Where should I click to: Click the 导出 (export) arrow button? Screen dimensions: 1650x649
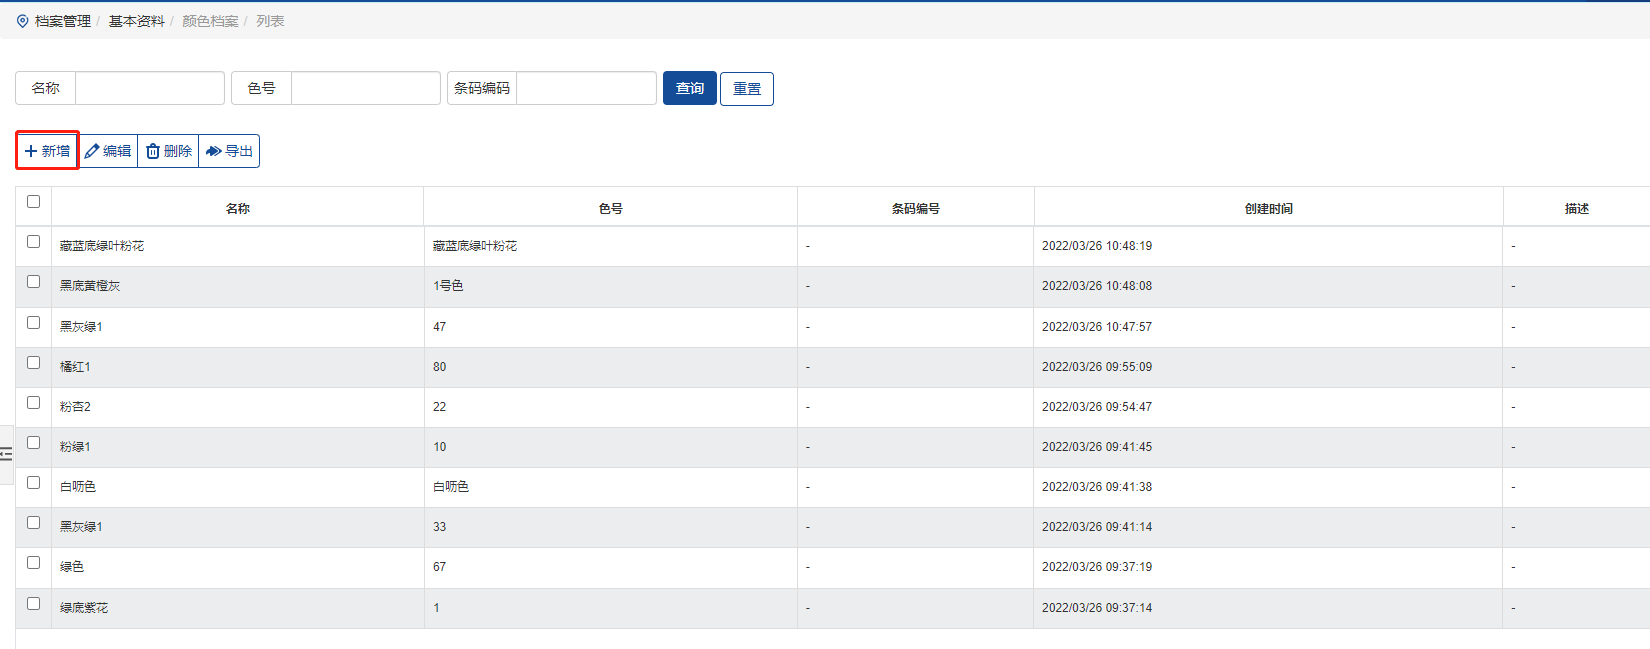pos(229,151)
